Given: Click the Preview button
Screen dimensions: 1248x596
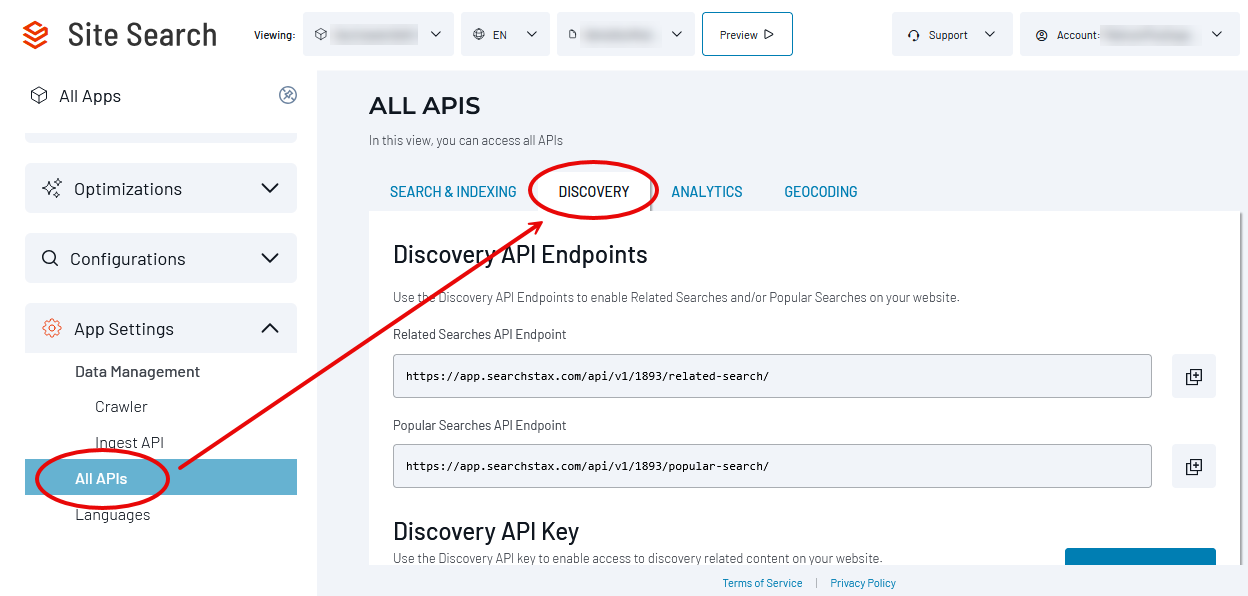Looking at the screenshot, I should (x=747, y=34).
